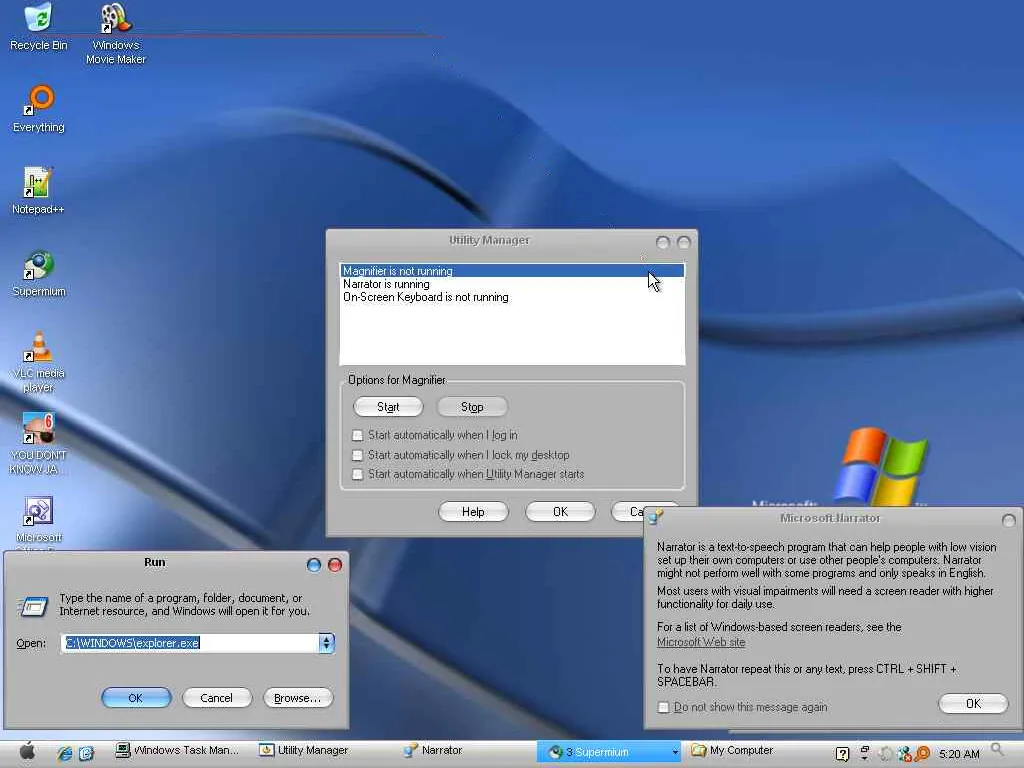Click OK button in Utility Manager
Viewport: 1024px width, 768px height.
point(560,511)
